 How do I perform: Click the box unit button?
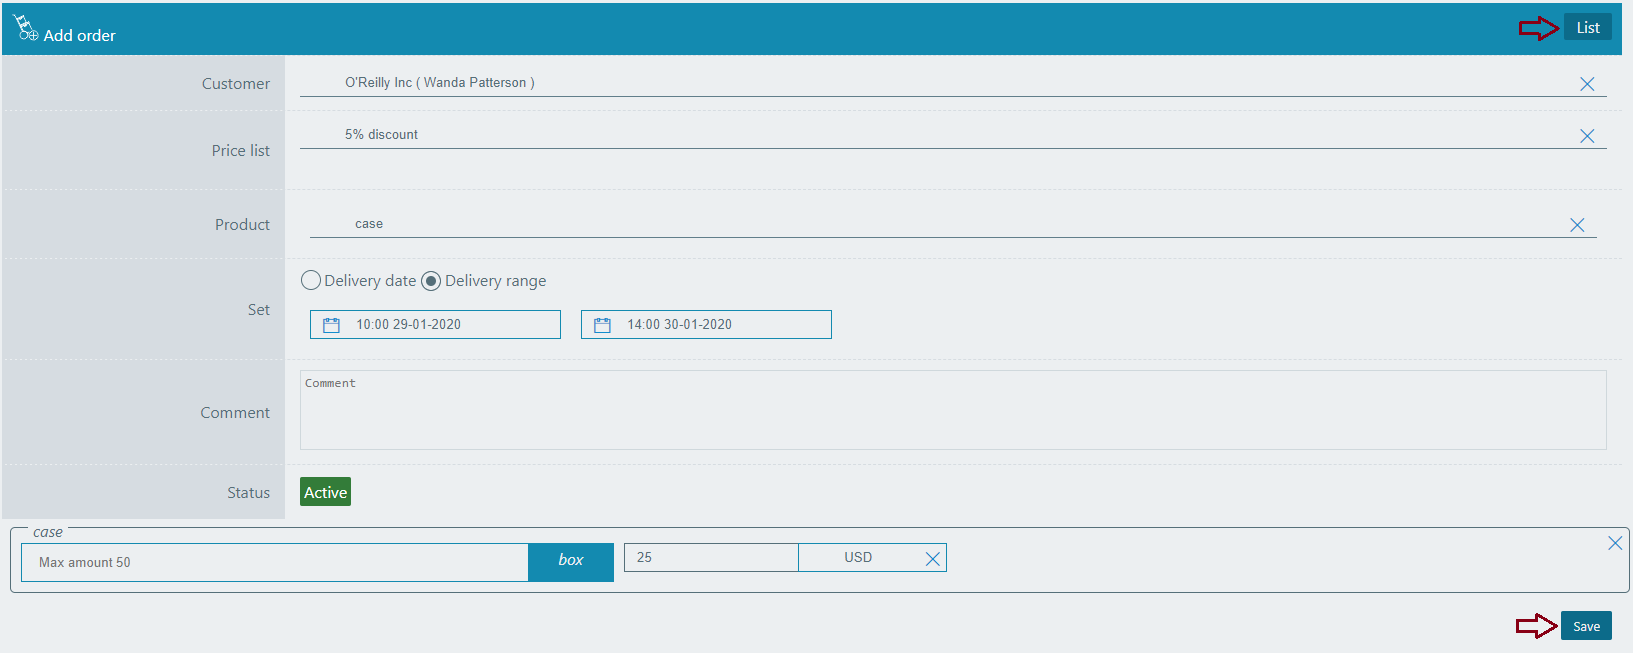[x=570, y=561]
